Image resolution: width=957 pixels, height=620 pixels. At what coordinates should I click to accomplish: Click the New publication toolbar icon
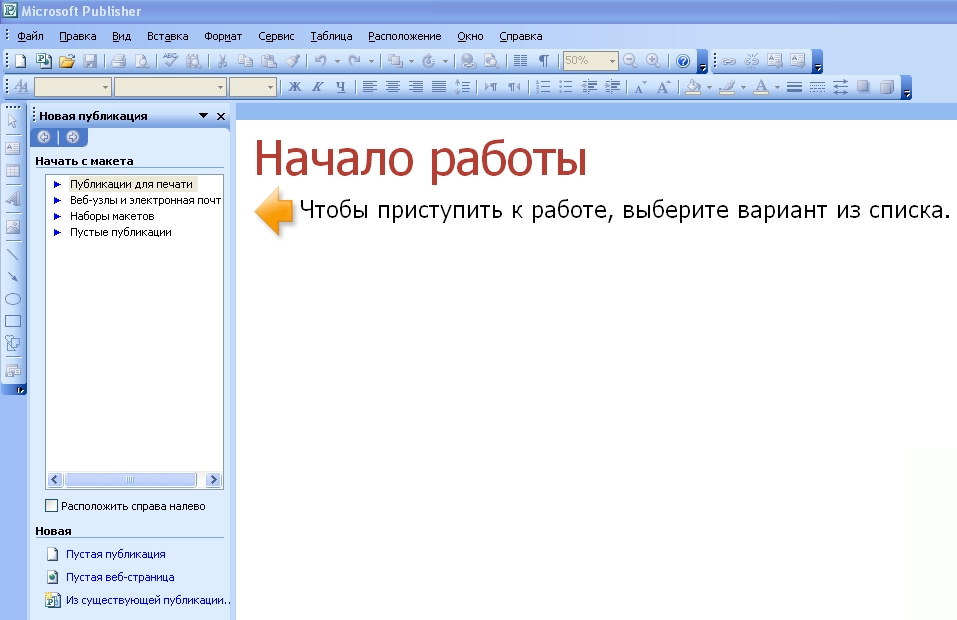[21, 60]
